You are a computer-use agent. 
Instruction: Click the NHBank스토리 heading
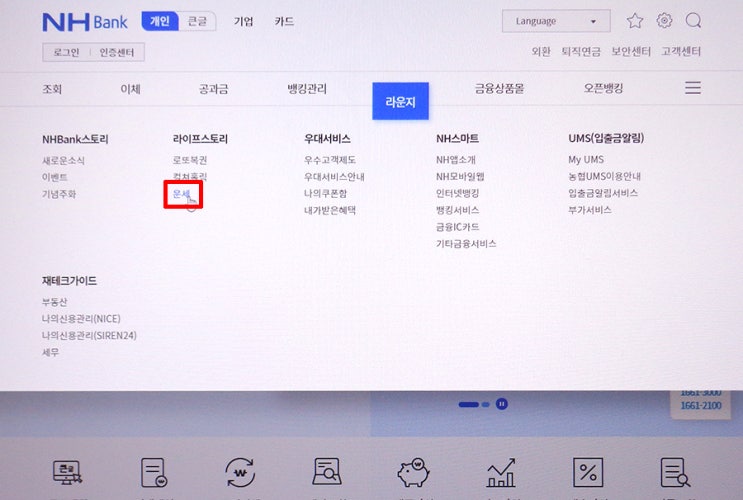[x=75, y=139]
